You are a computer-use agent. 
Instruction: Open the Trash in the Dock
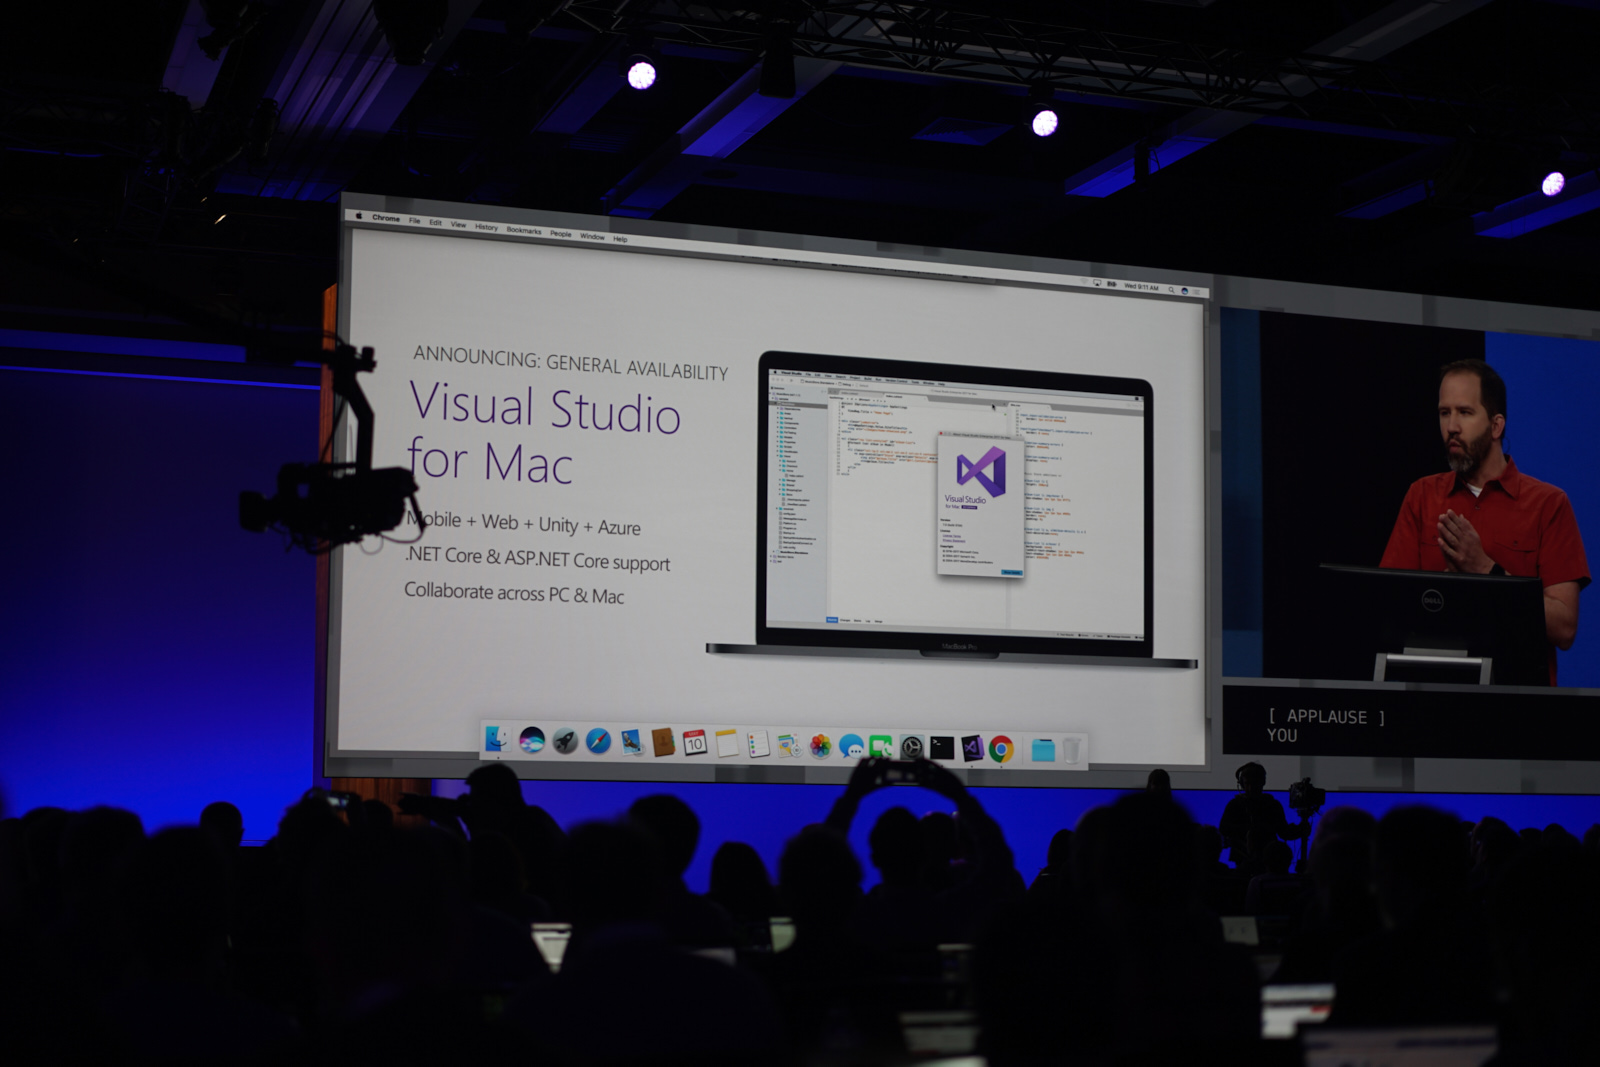(1071, 750)
